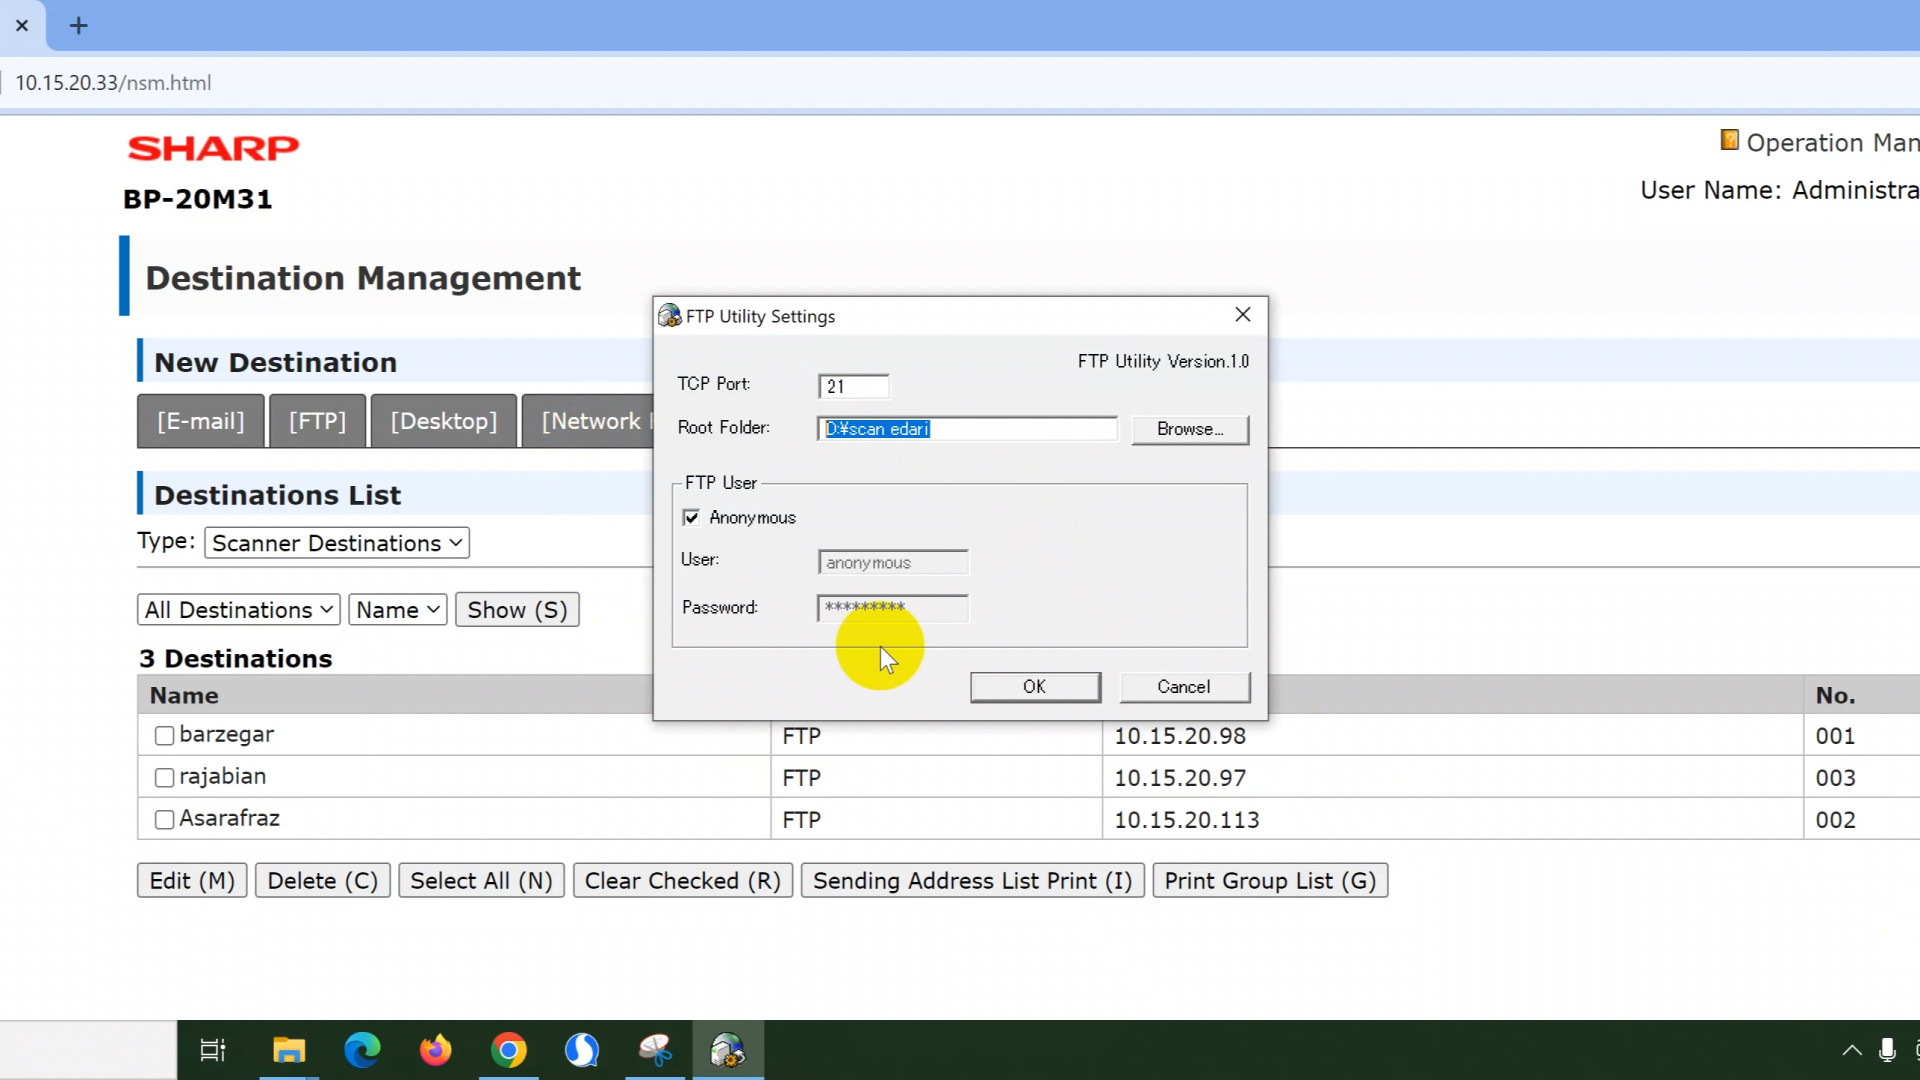The height and width of the screenshot is (1080, 1920).
Task: Click the SHARP logo
Action: tap(213, 148)
